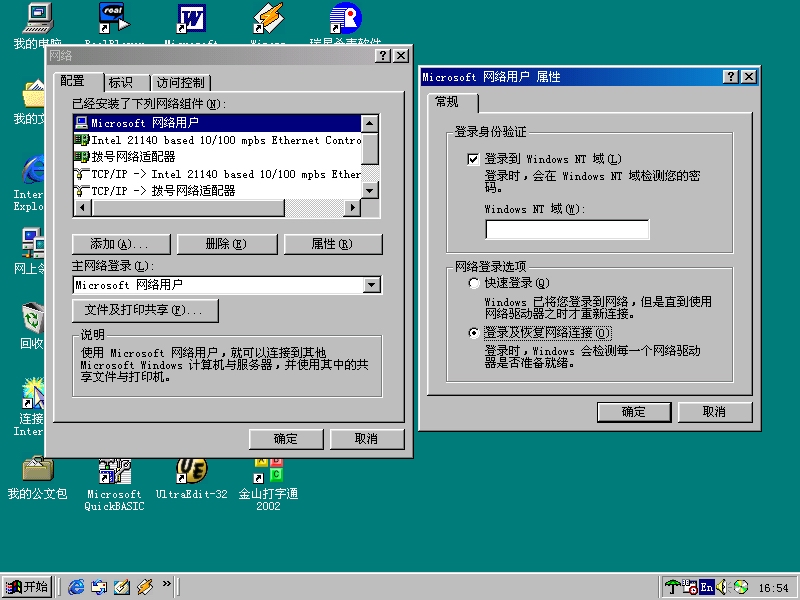The image size is (800, 600).
Task: Click the Windows NT 域 text field
Action: (x=567, y=230)
